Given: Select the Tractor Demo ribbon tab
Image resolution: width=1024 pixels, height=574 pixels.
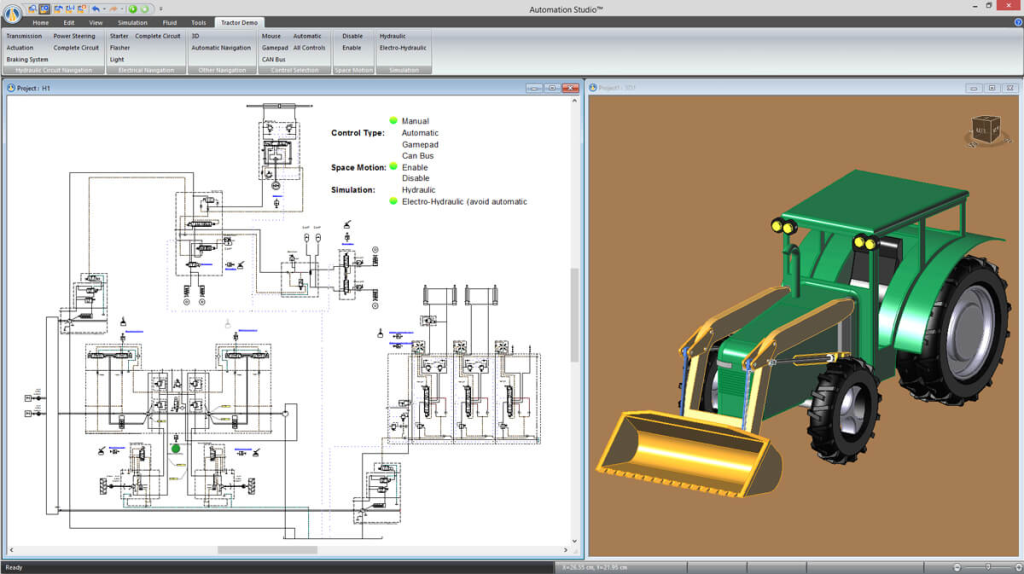Looking at the screenshot, I should (x=239, y=22).
